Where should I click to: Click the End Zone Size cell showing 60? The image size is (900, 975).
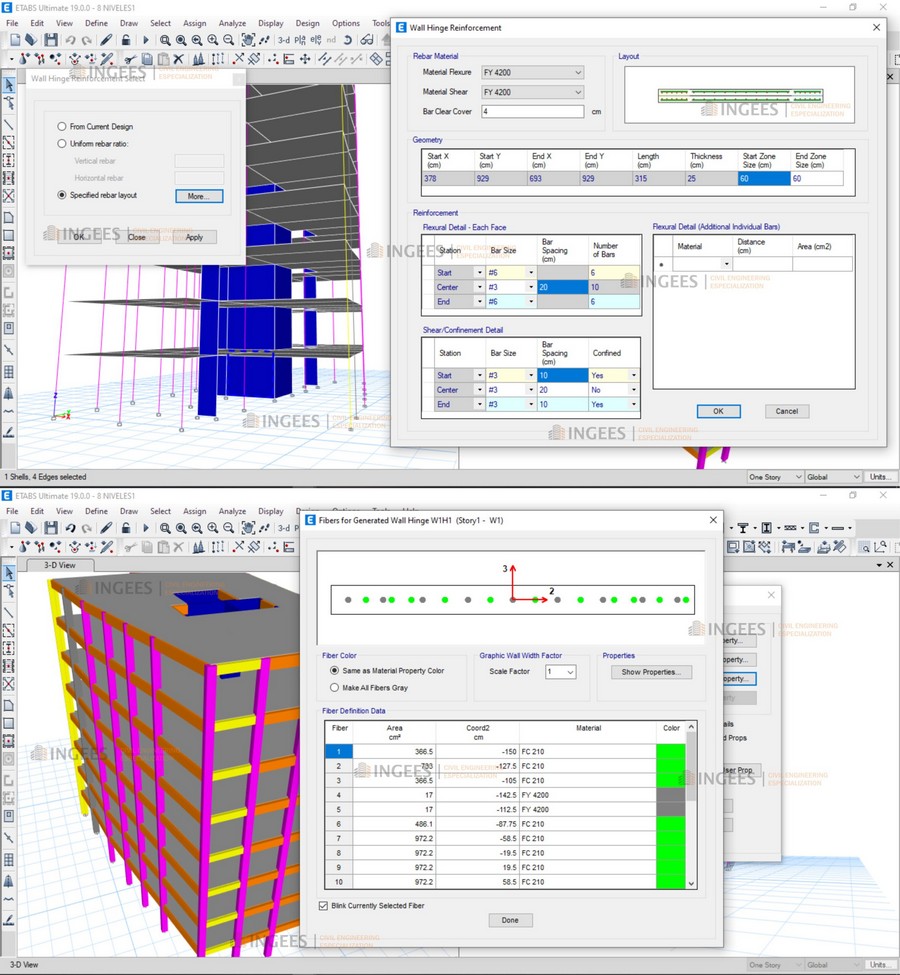coord(817,178)
